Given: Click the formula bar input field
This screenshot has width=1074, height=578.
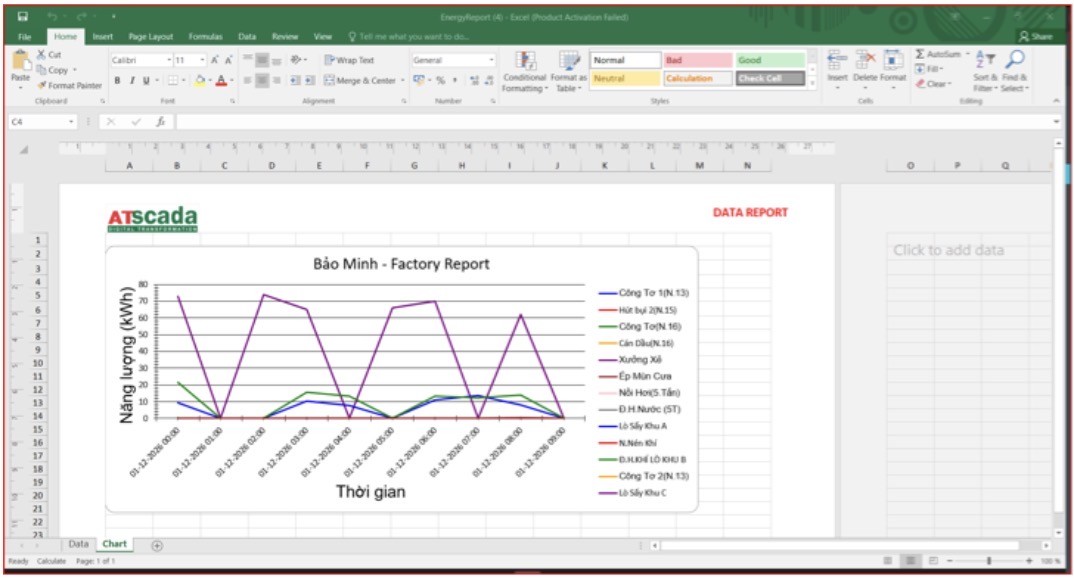Looking at the screenshot, I should [x=600, y=122].
